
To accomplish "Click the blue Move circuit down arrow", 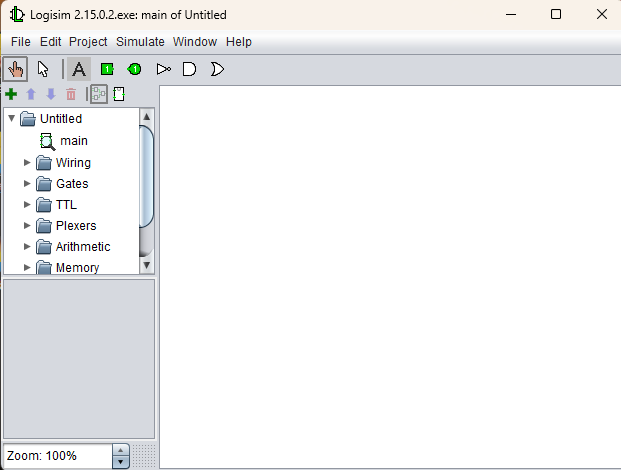I will tap(51, 94).
